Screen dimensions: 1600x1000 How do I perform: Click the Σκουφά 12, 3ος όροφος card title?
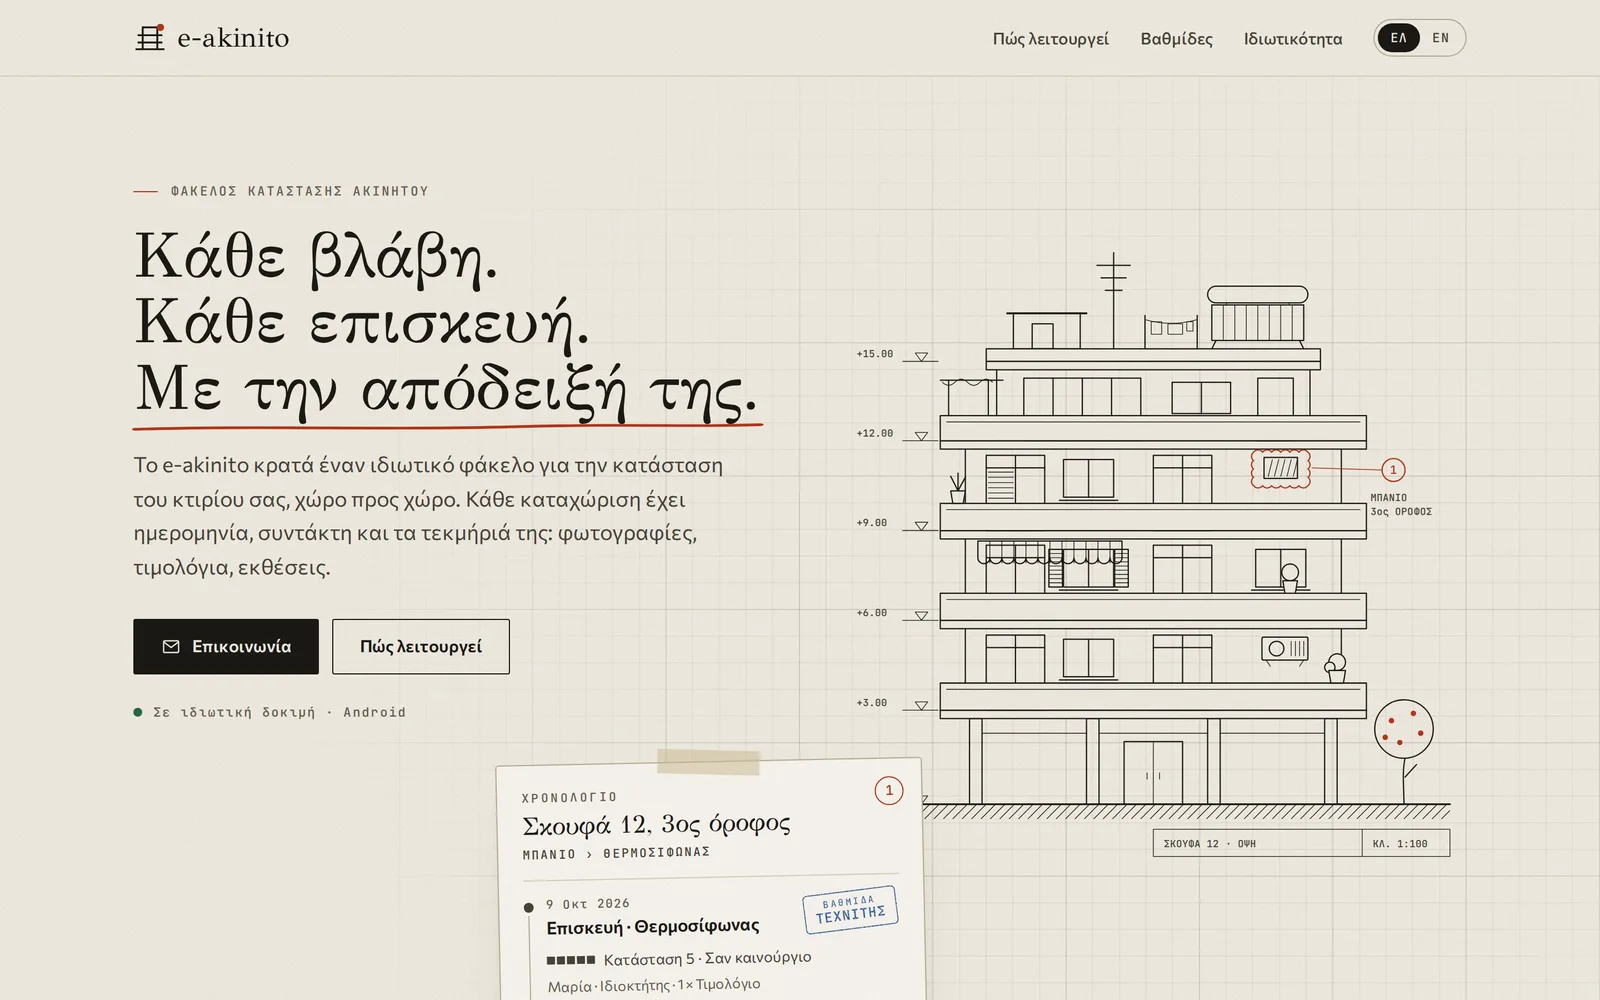coord(656,825)
